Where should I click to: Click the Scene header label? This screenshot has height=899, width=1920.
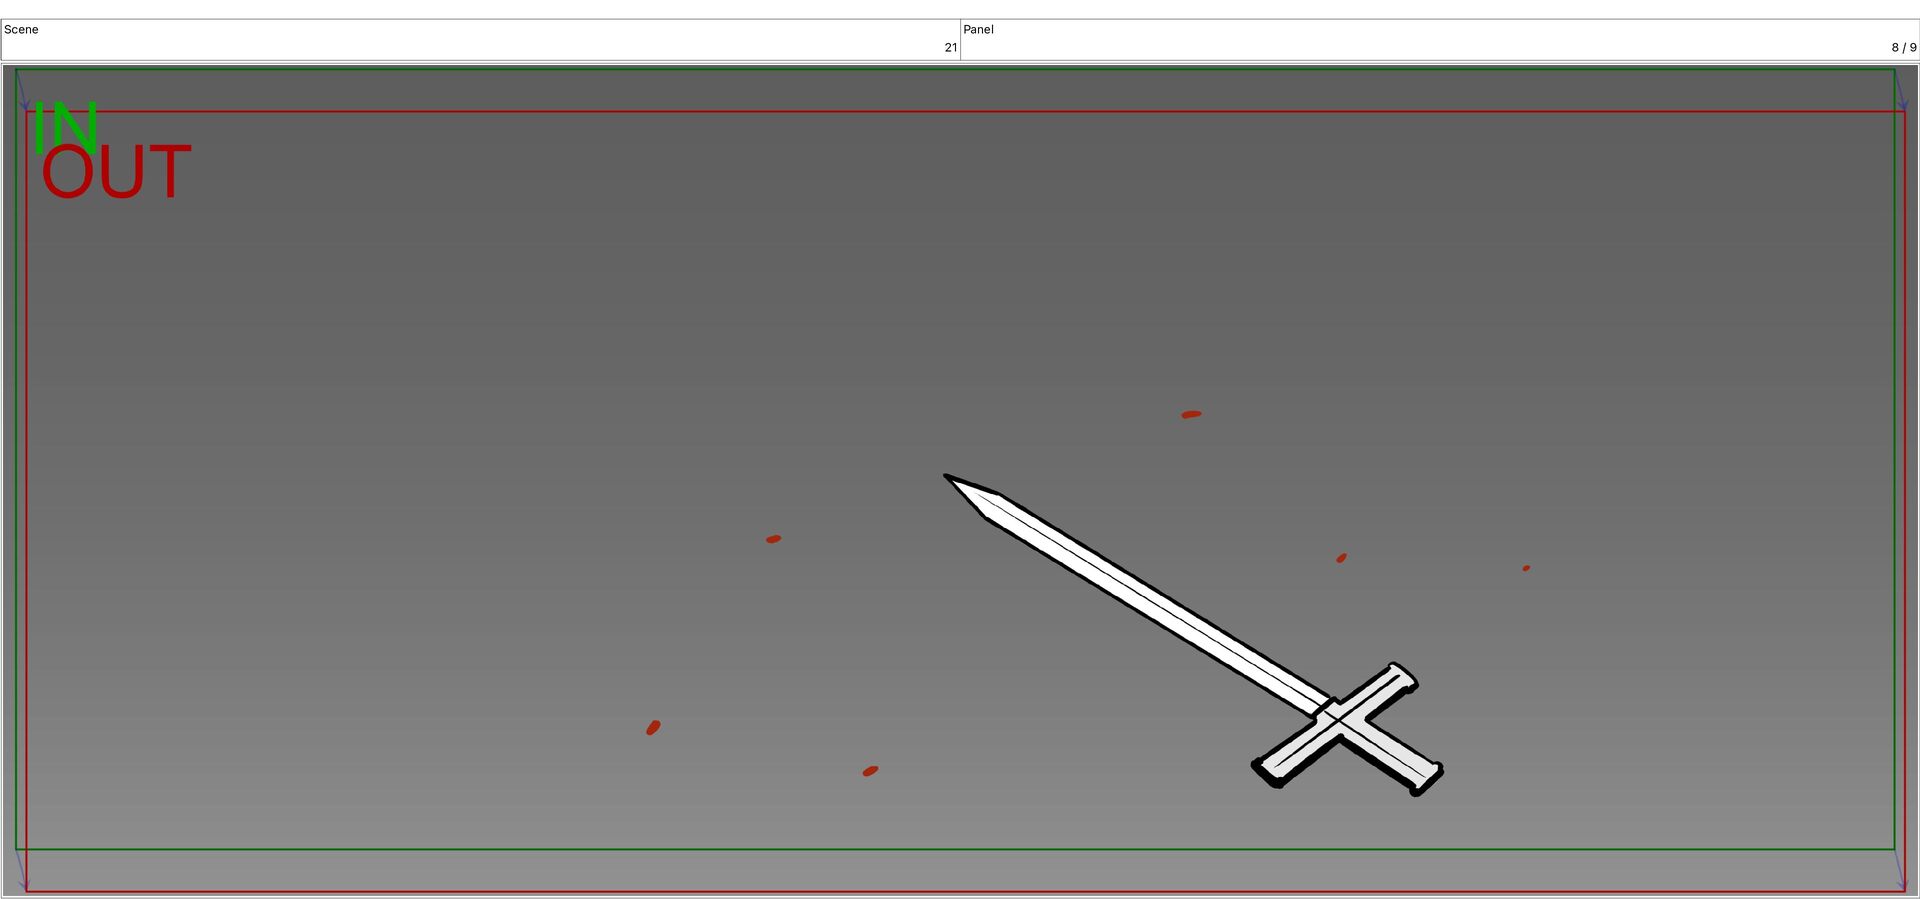21,29
